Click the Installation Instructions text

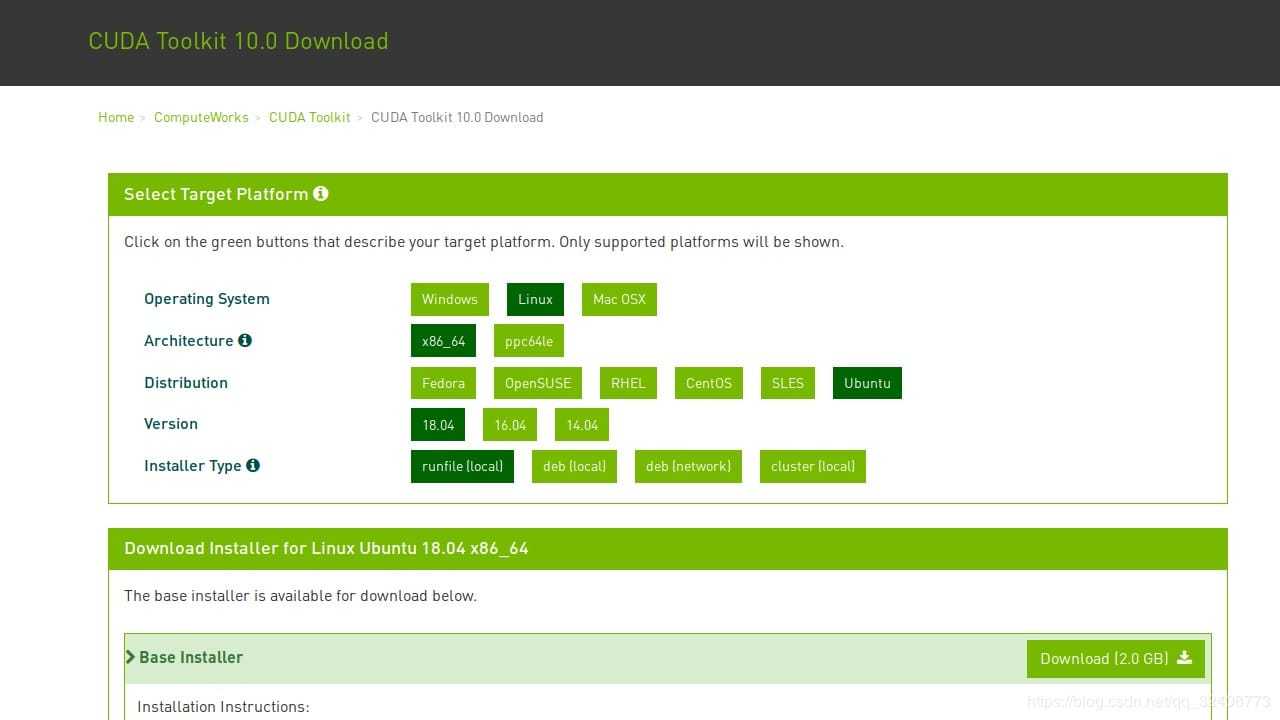pos(223,707)
